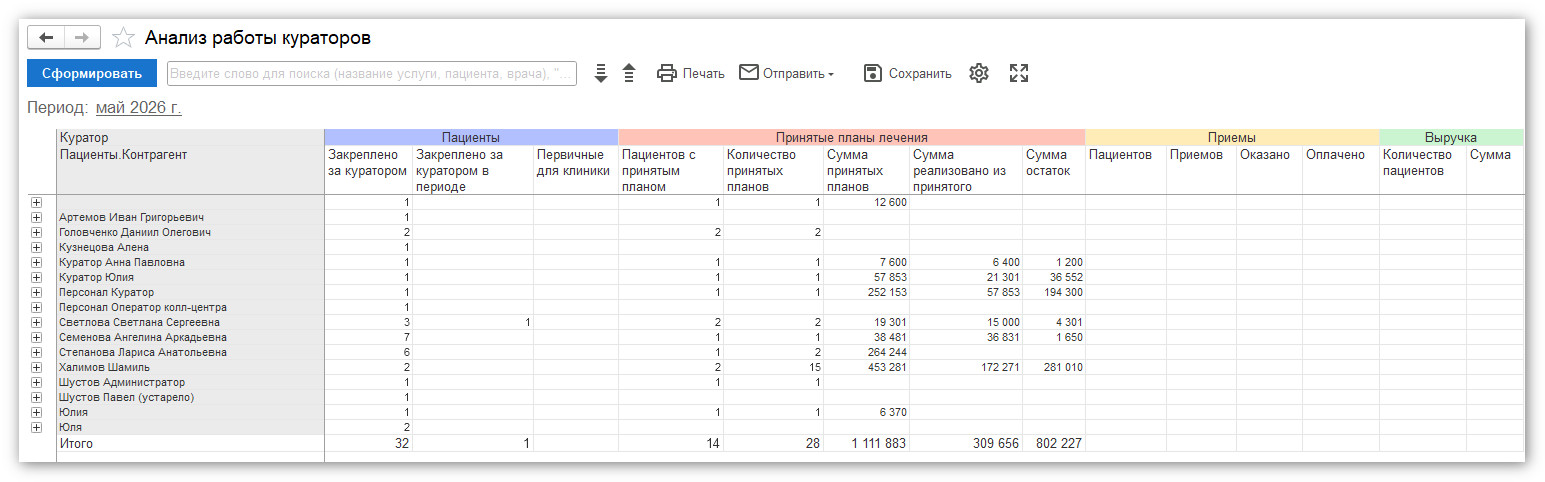Toggle full screen mode icon

1019,73
